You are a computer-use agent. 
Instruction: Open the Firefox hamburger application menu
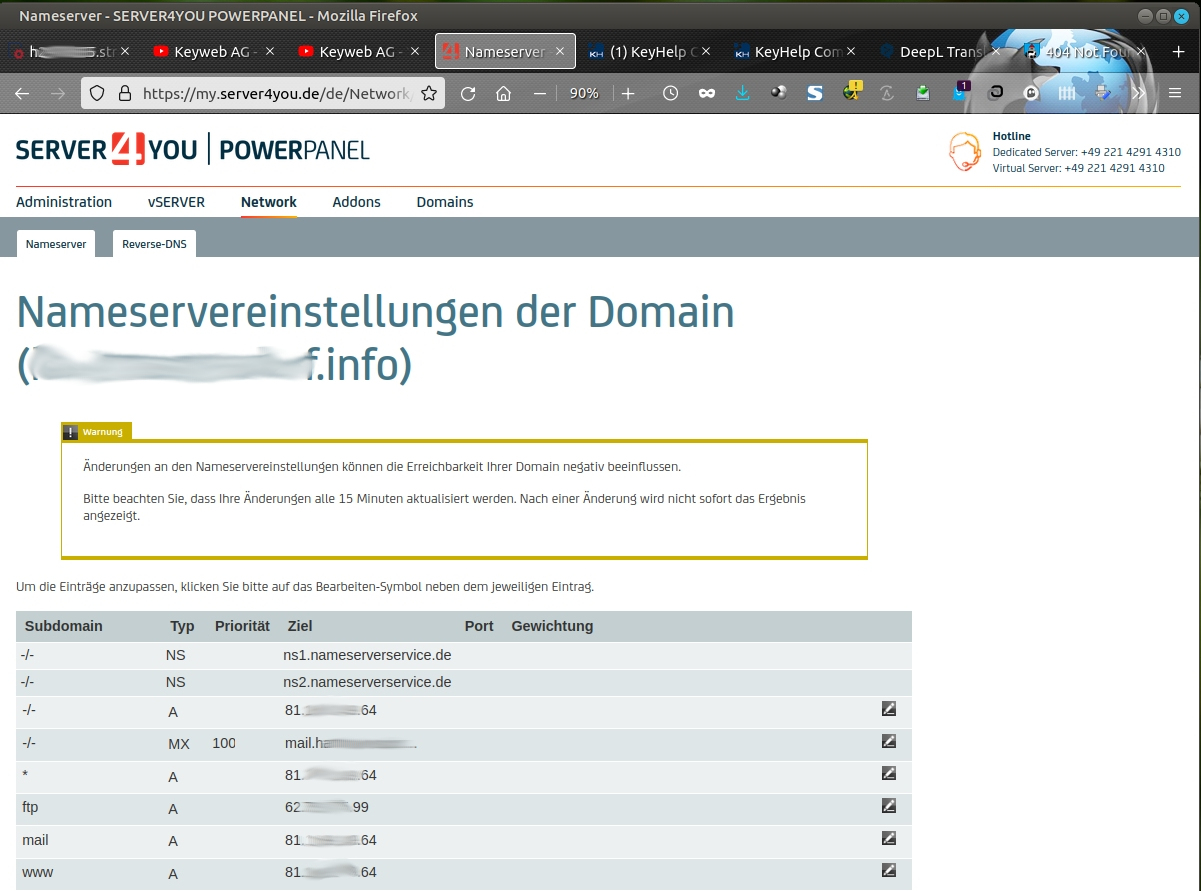(1175, 93)
